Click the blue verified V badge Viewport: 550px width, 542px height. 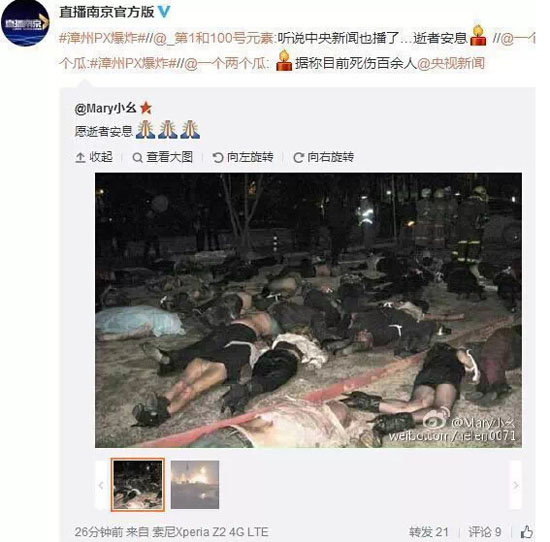(x=163, y=12)
